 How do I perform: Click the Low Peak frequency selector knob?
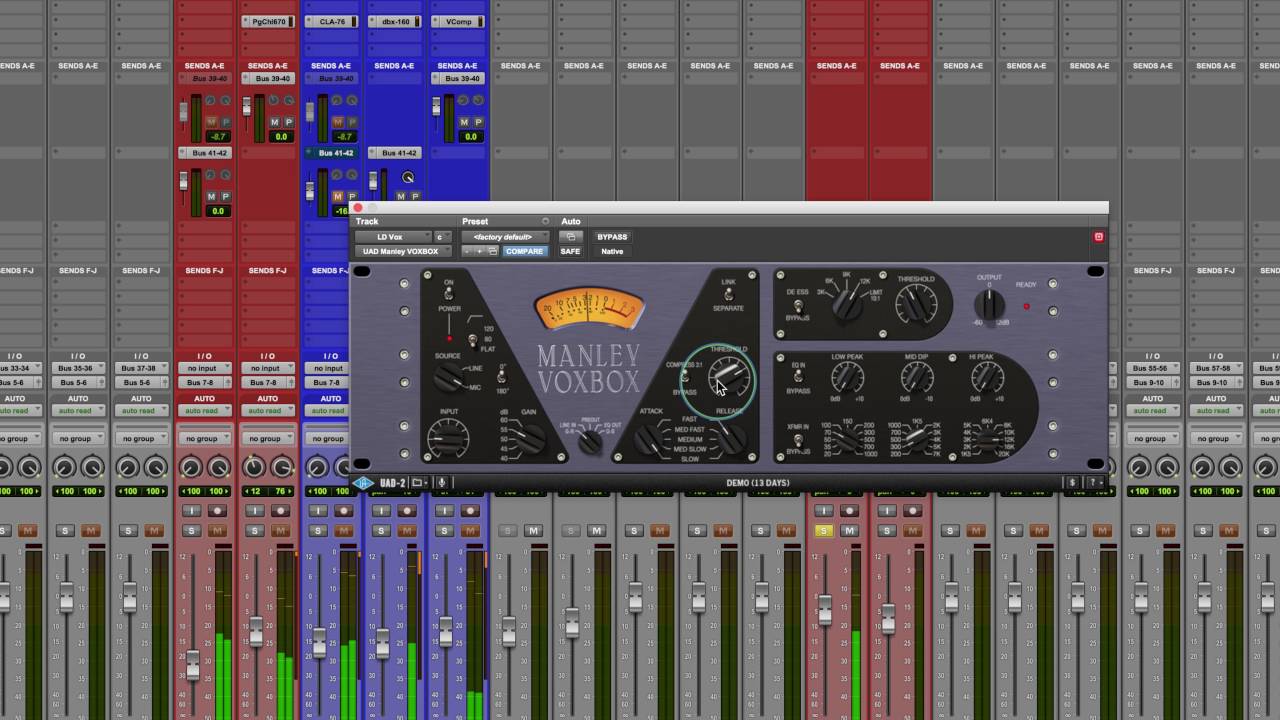[x=847, y=439]
